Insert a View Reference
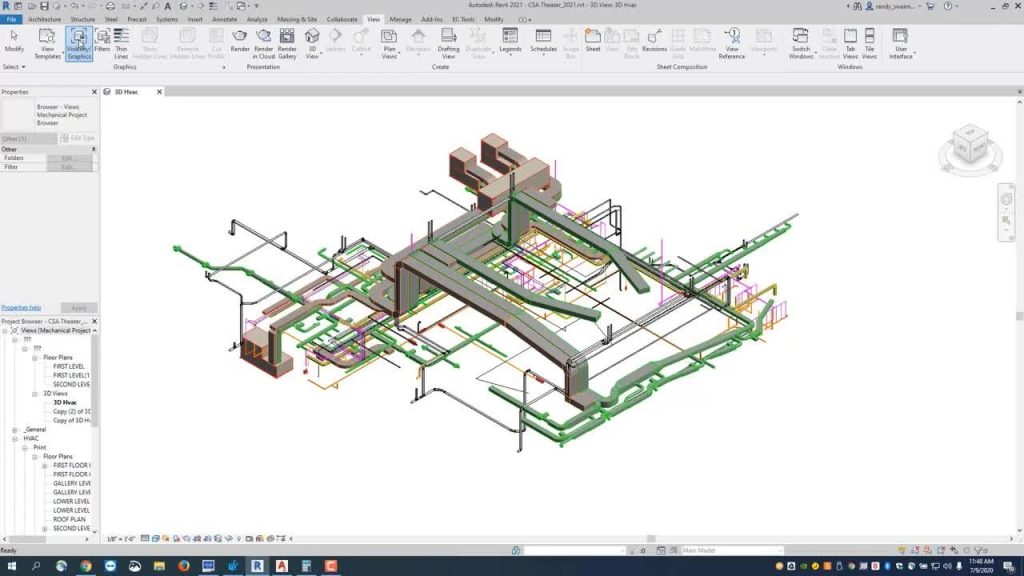Screen dimensions: 1024x576 coord(732,43)
